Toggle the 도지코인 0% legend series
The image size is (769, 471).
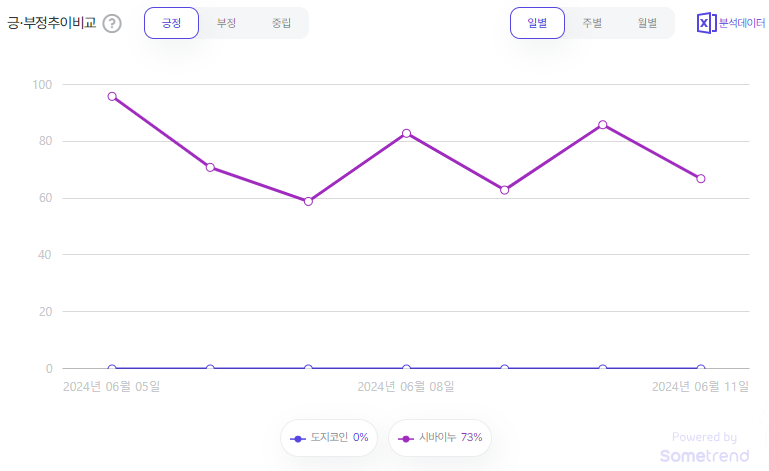pos(329,438)
